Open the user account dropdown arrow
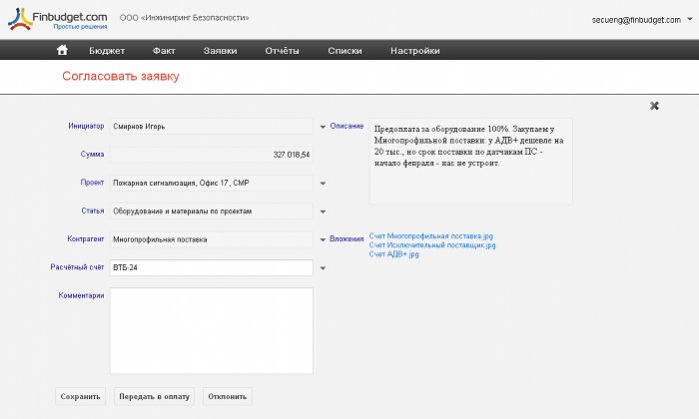 (x=688, y=19)
